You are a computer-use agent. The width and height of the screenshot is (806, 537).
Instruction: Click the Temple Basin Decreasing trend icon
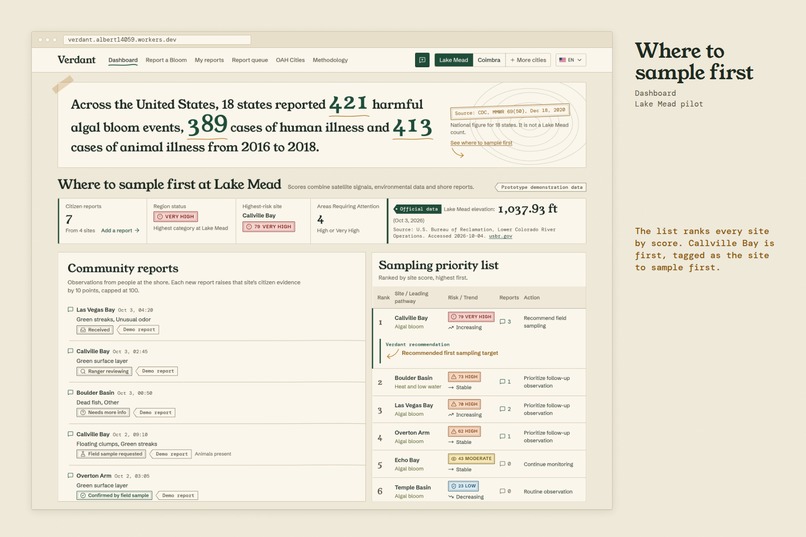[451, 497]
